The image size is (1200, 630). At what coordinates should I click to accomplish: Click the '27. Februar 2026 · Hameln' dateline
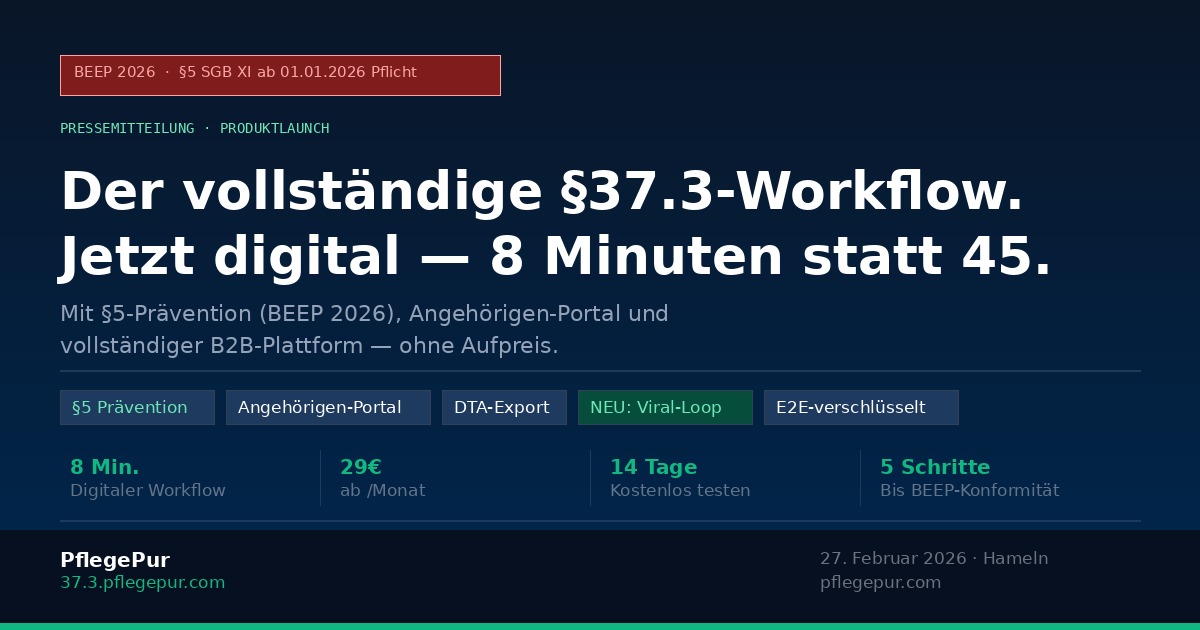pos(934,558)
